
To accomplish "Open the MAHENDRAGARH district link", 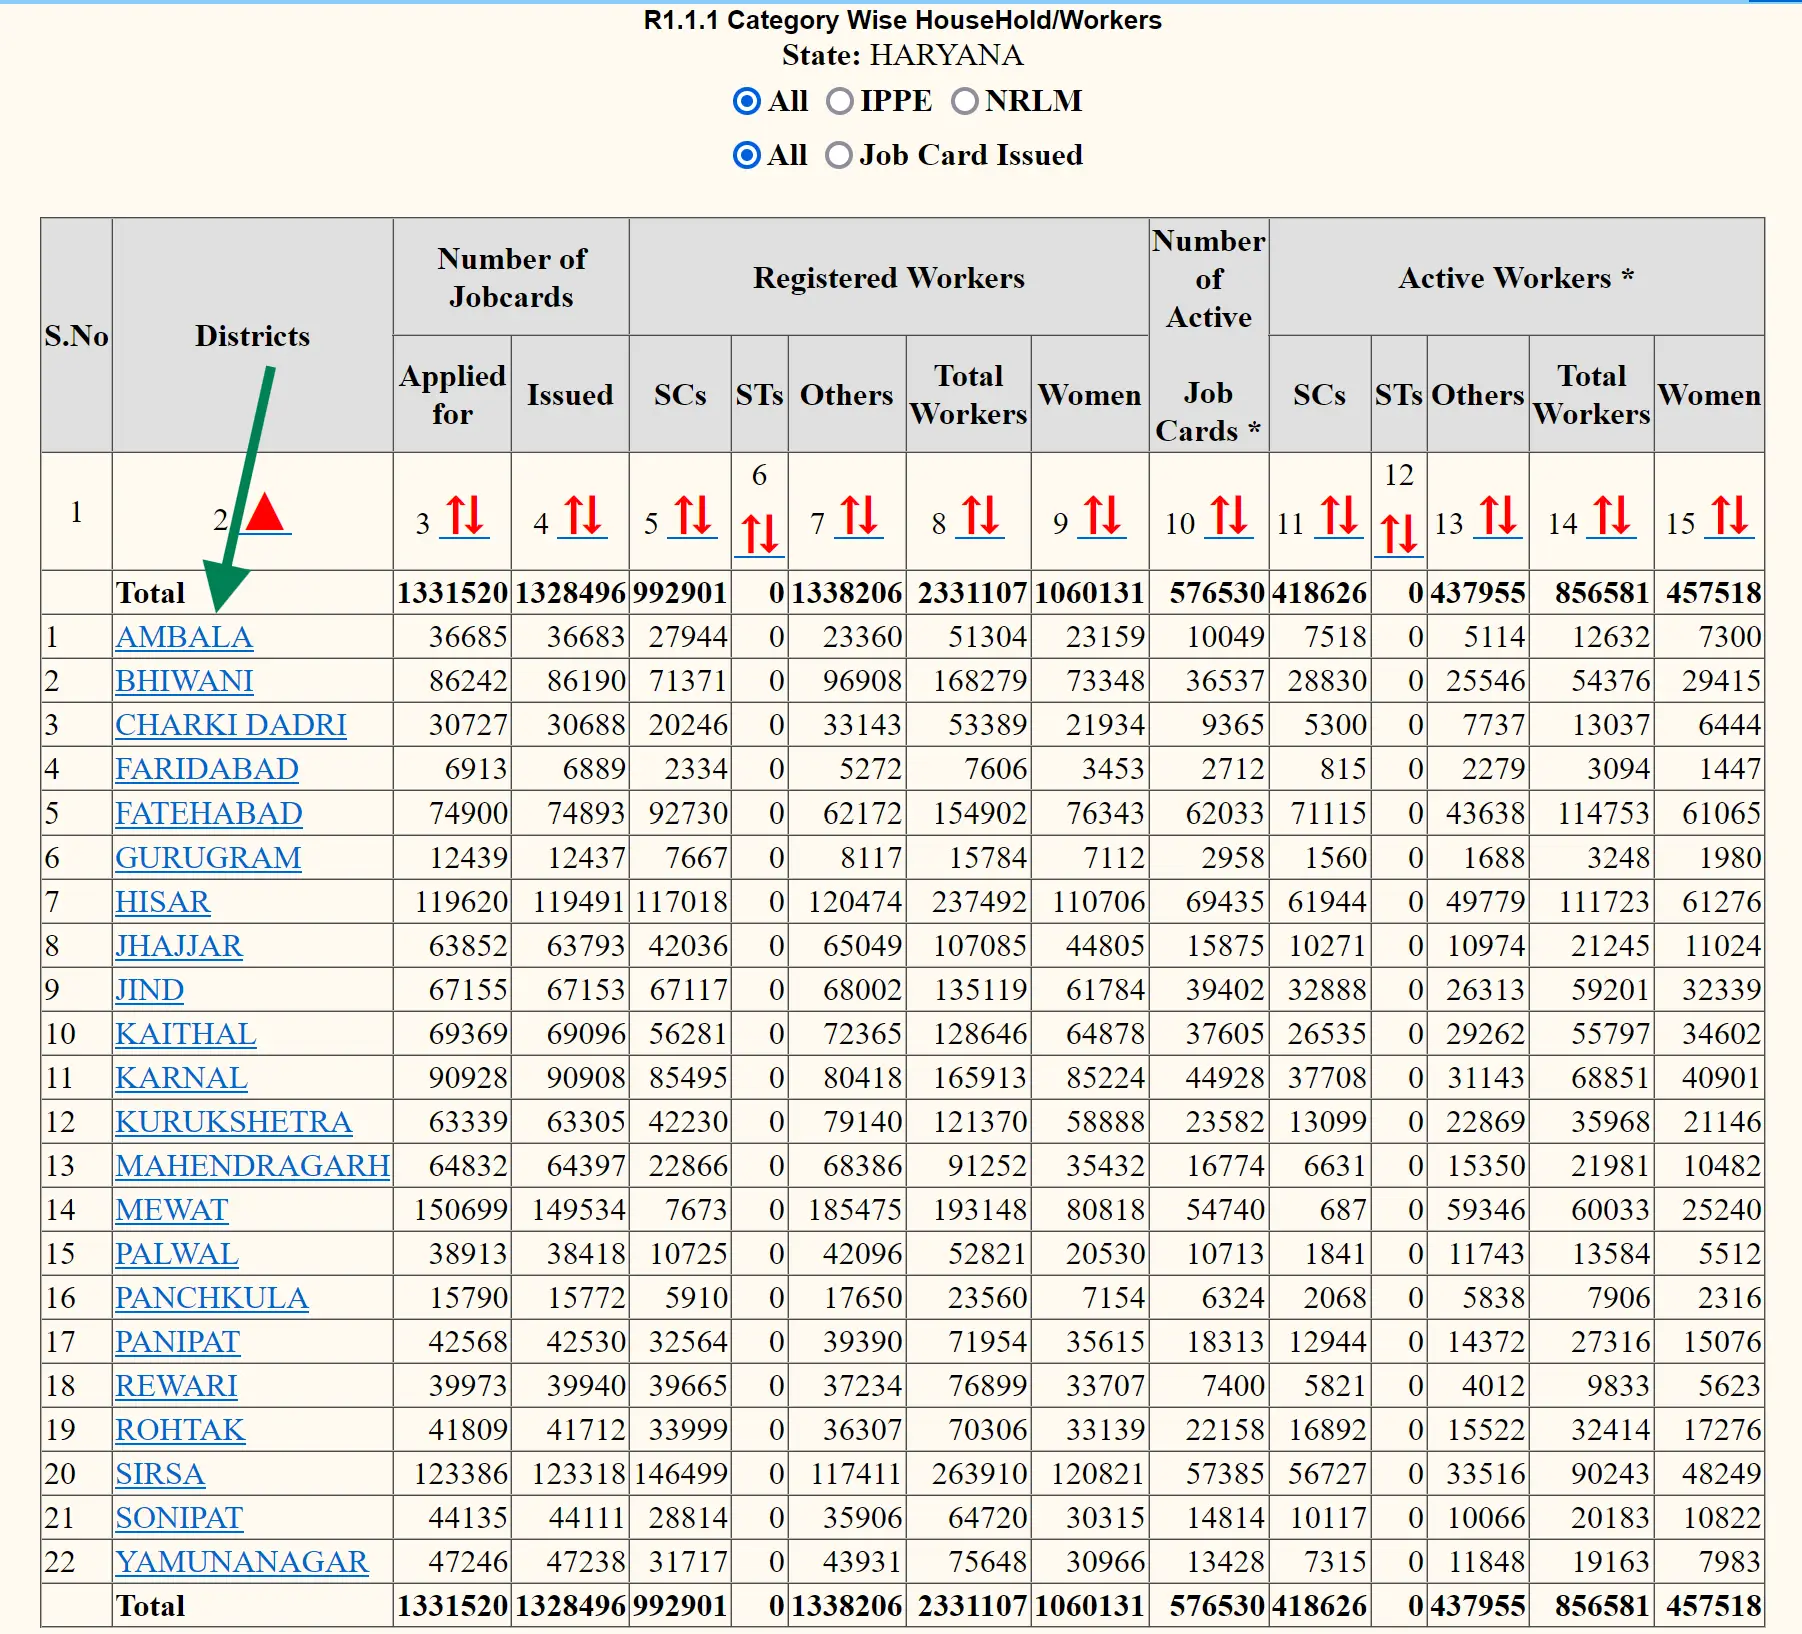I will (252, 1165).
